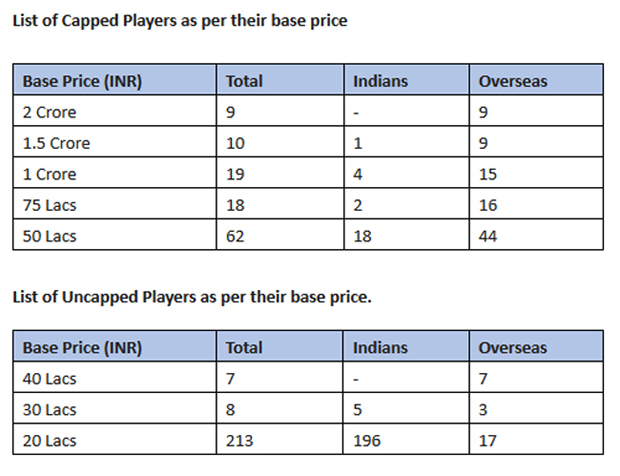Click the Total value 19 cell
620x476 pixels.
coord(237,174)
